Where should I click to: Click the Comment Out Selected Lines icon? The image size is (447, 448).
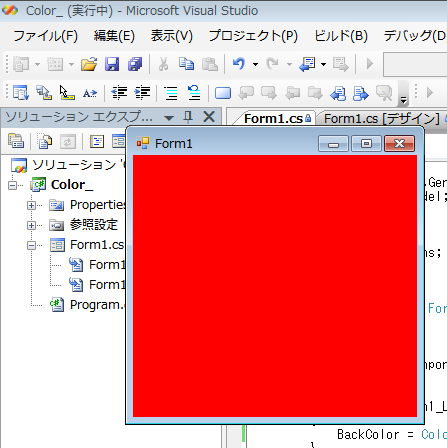point(171,93)
